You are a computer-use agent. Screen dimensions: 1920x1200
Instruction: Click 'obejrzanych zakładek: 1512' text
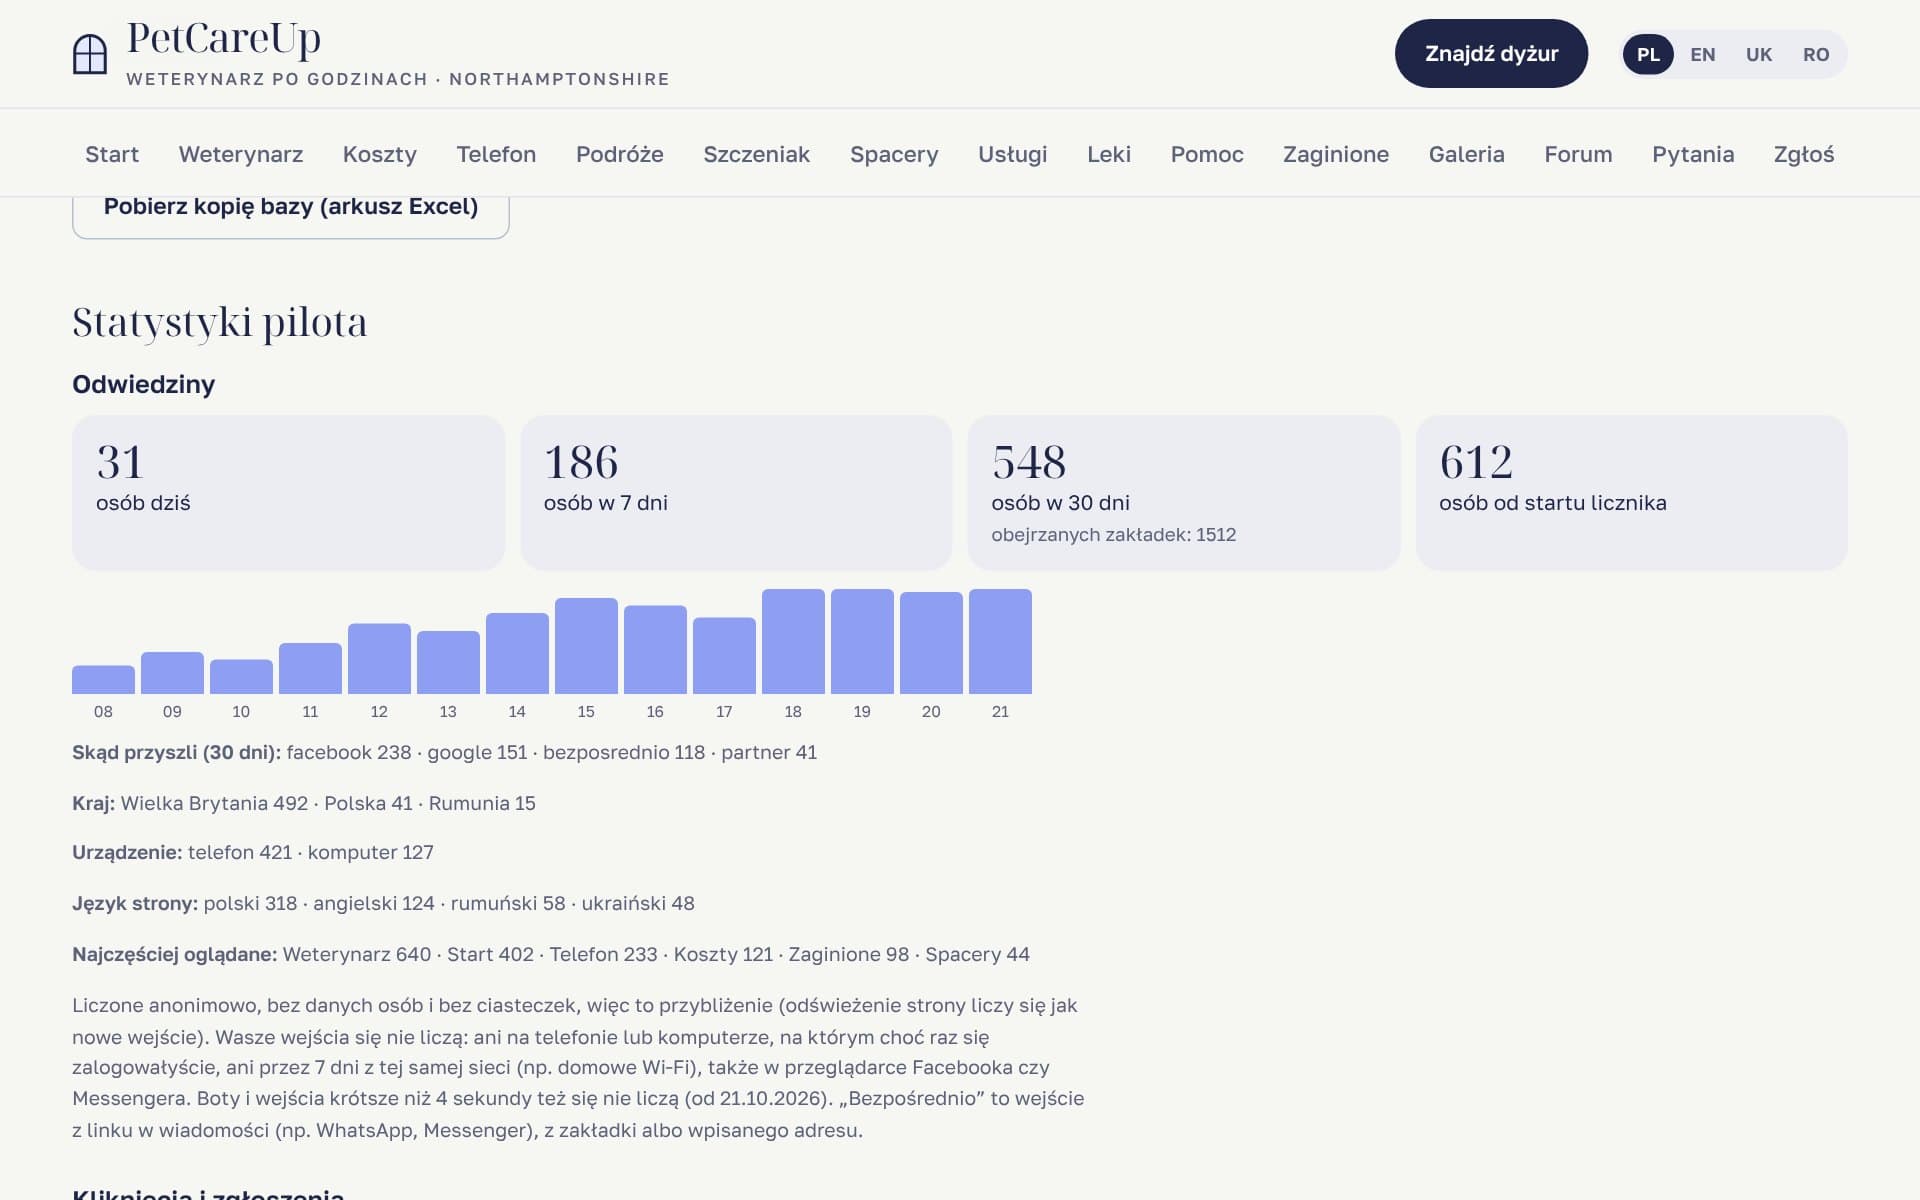click(1114, 535)
